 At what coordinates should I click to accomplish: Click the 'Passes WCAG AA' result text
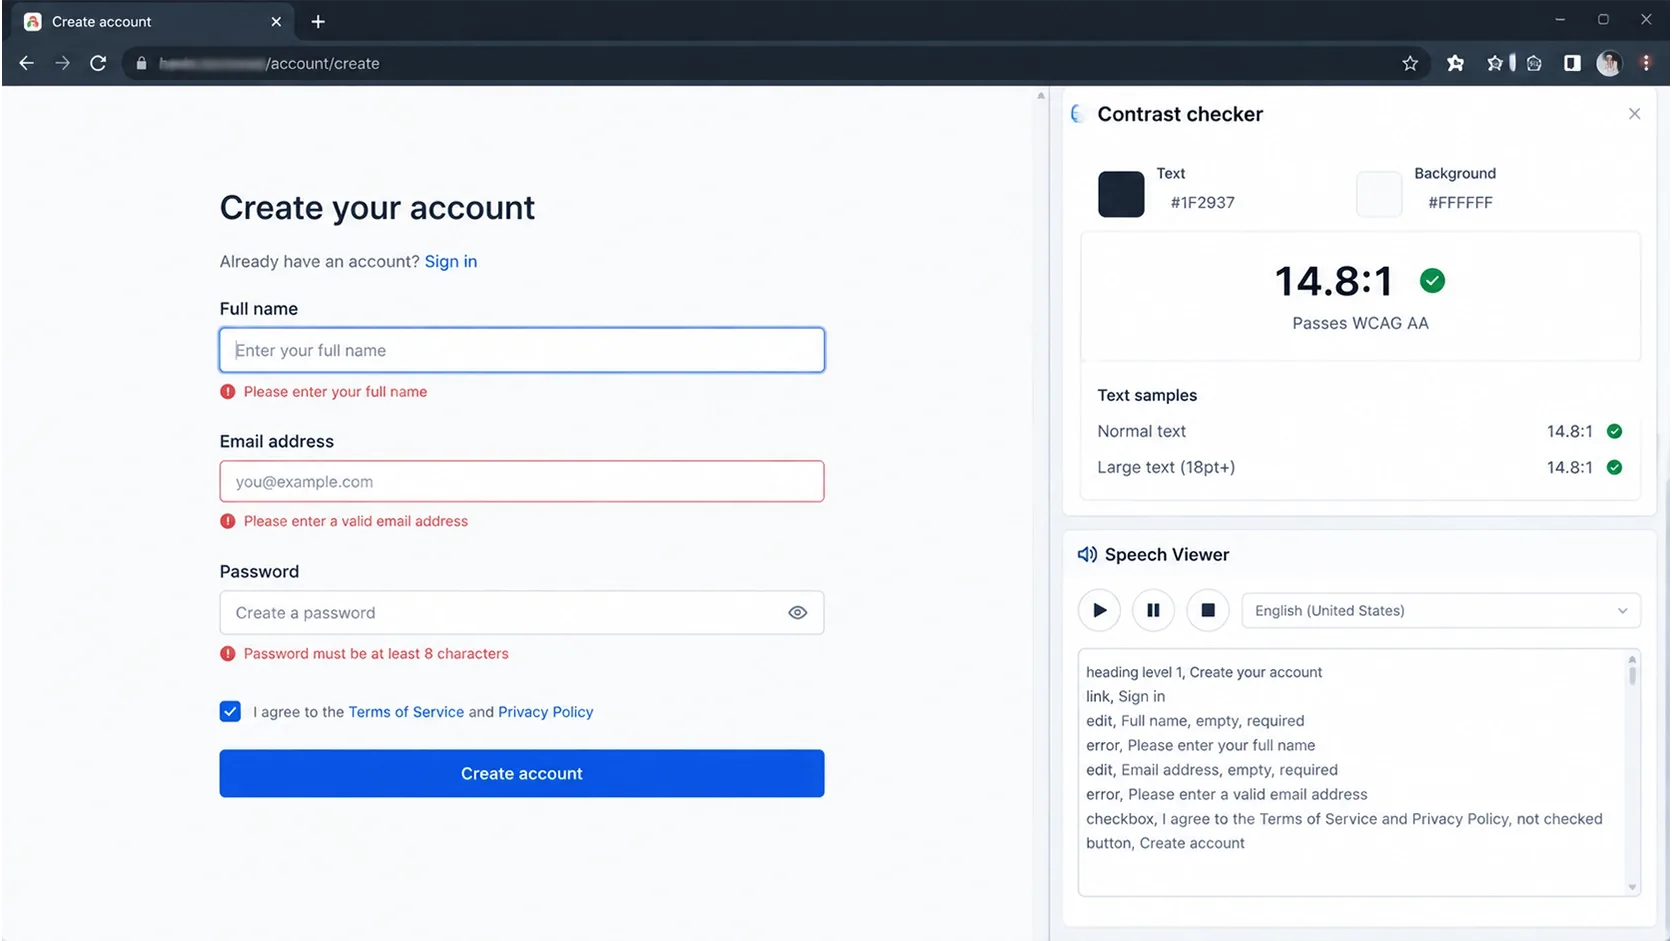tap(1360, 323)
